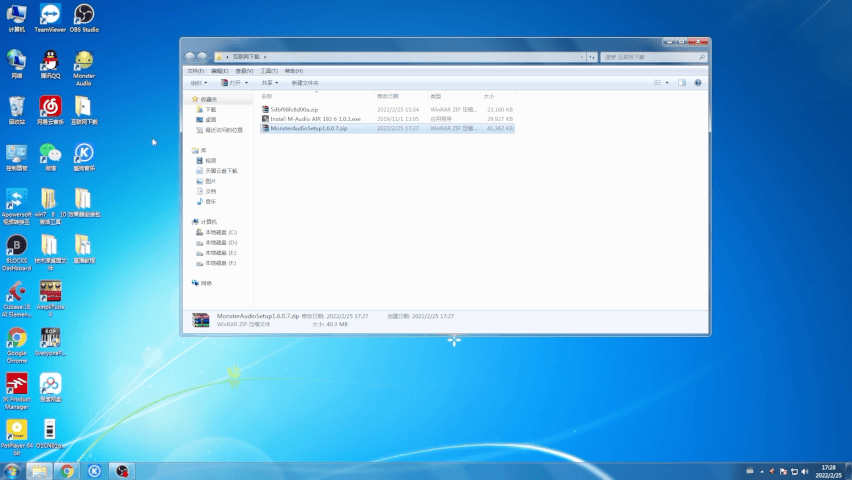This screenshot has width=852, height=480.
Task: Click the view mode icon in Explorer toolbar
Action: click(657, 83)
